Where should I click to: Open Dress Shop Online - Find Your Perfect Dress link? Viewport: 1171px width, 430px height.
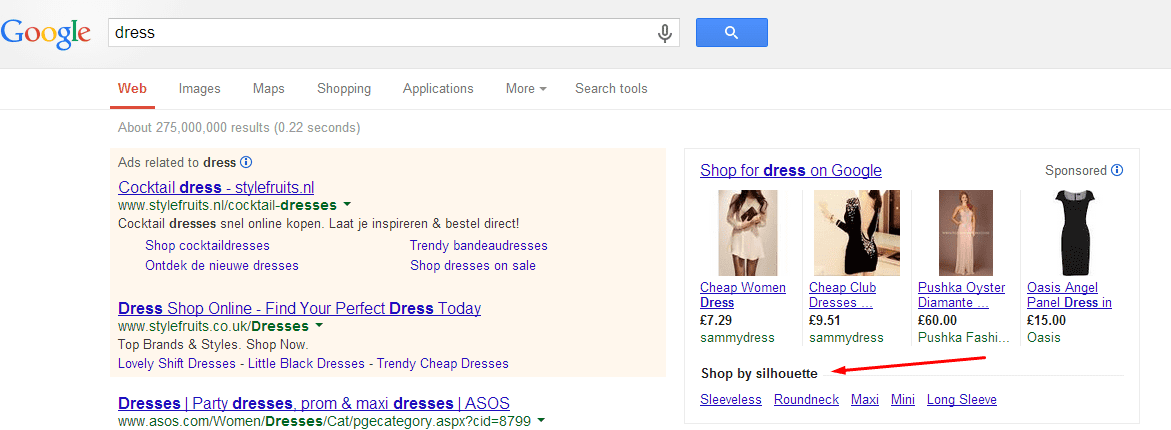pos(299,308)
